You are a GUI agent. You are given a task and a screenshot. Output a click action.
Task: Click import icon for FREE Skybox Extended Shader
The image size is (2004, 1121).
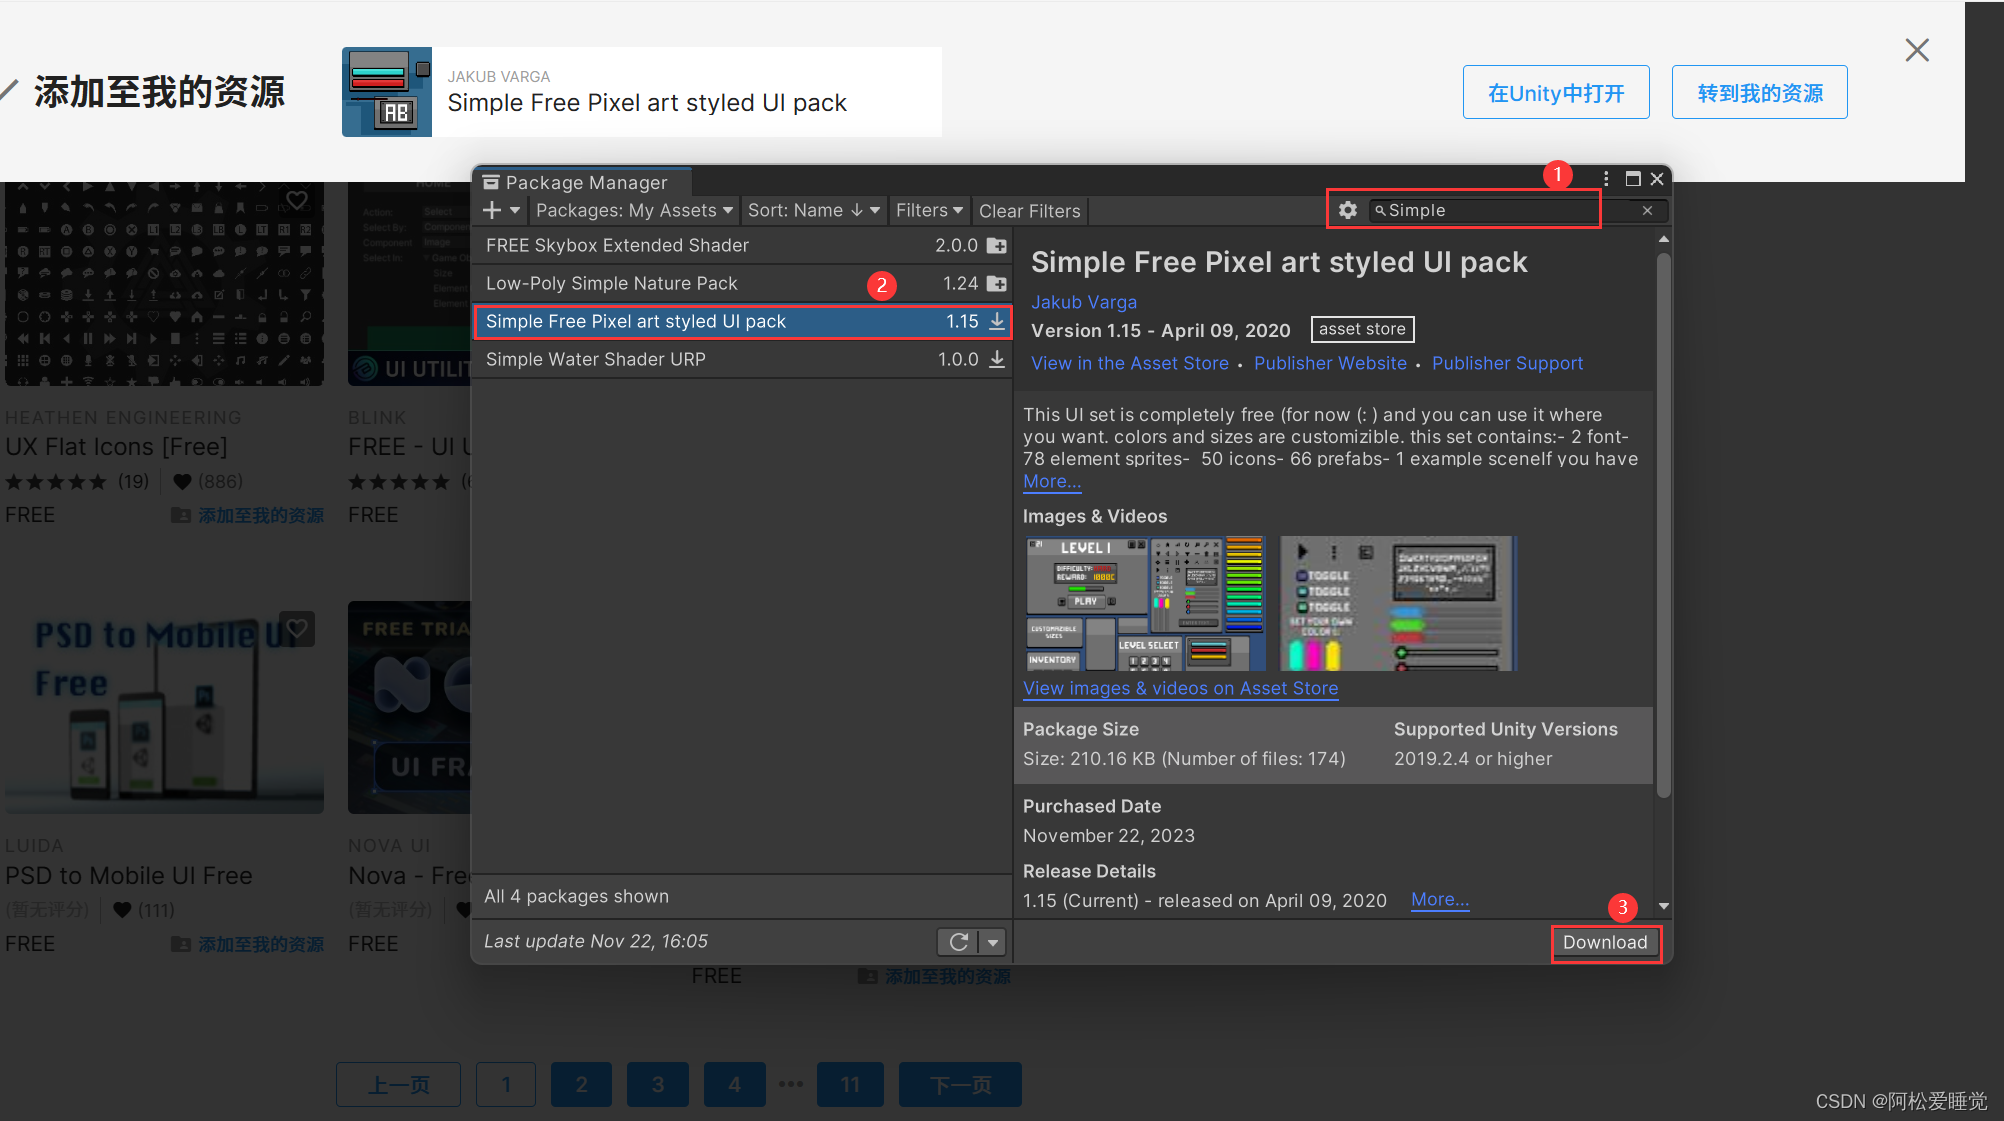(997, 246)
